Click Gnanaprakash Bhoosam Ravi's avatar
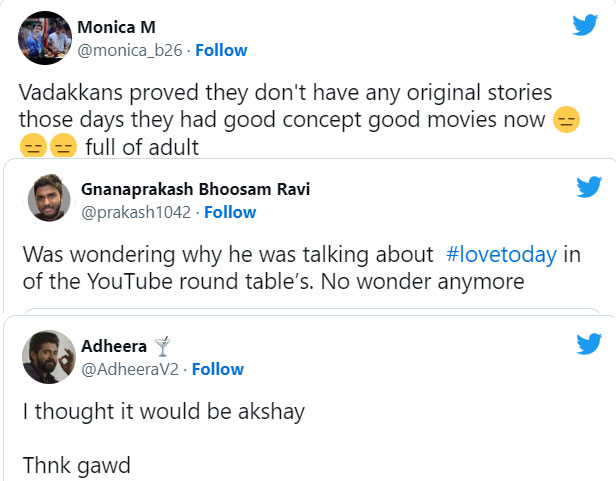 [x=48, y=200]
